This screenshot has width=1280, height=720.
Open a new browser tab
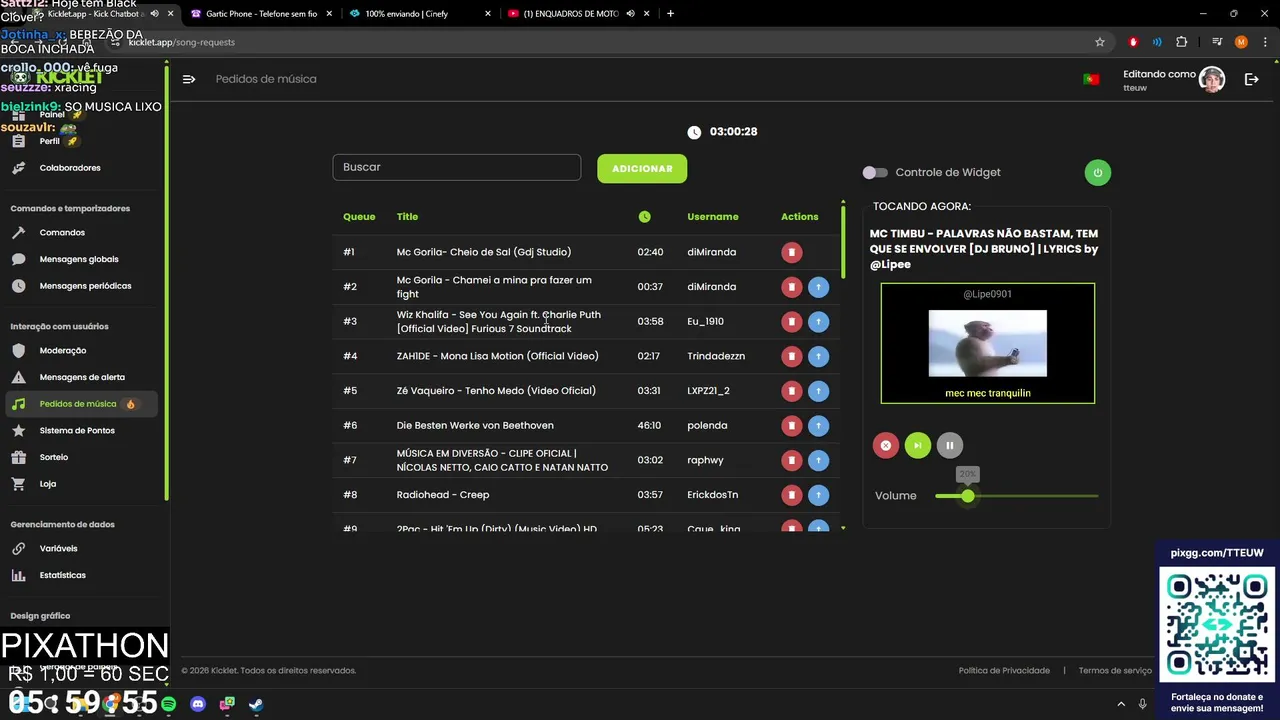tap(670, 14)
